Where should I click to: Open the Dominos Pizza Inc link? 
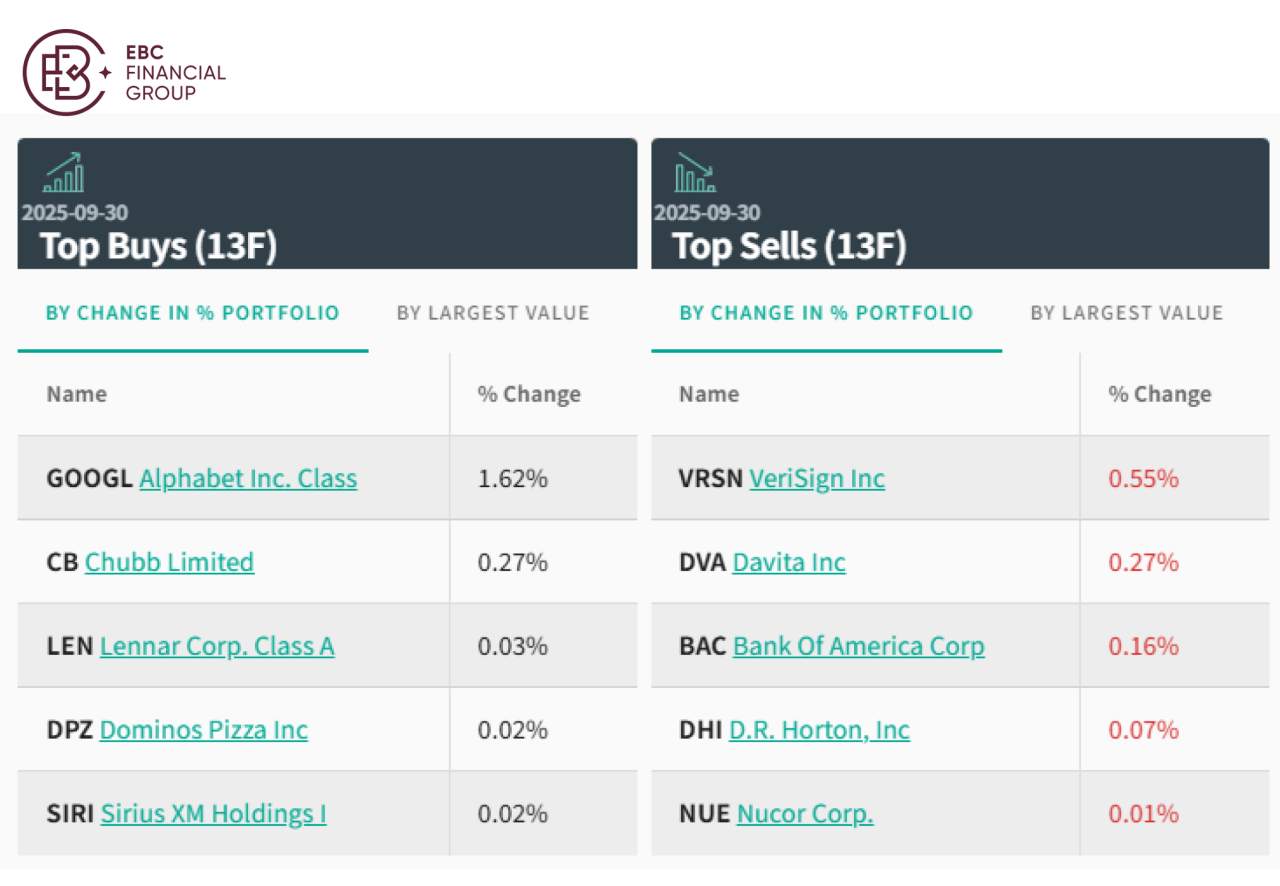click(x=204, y=730)
